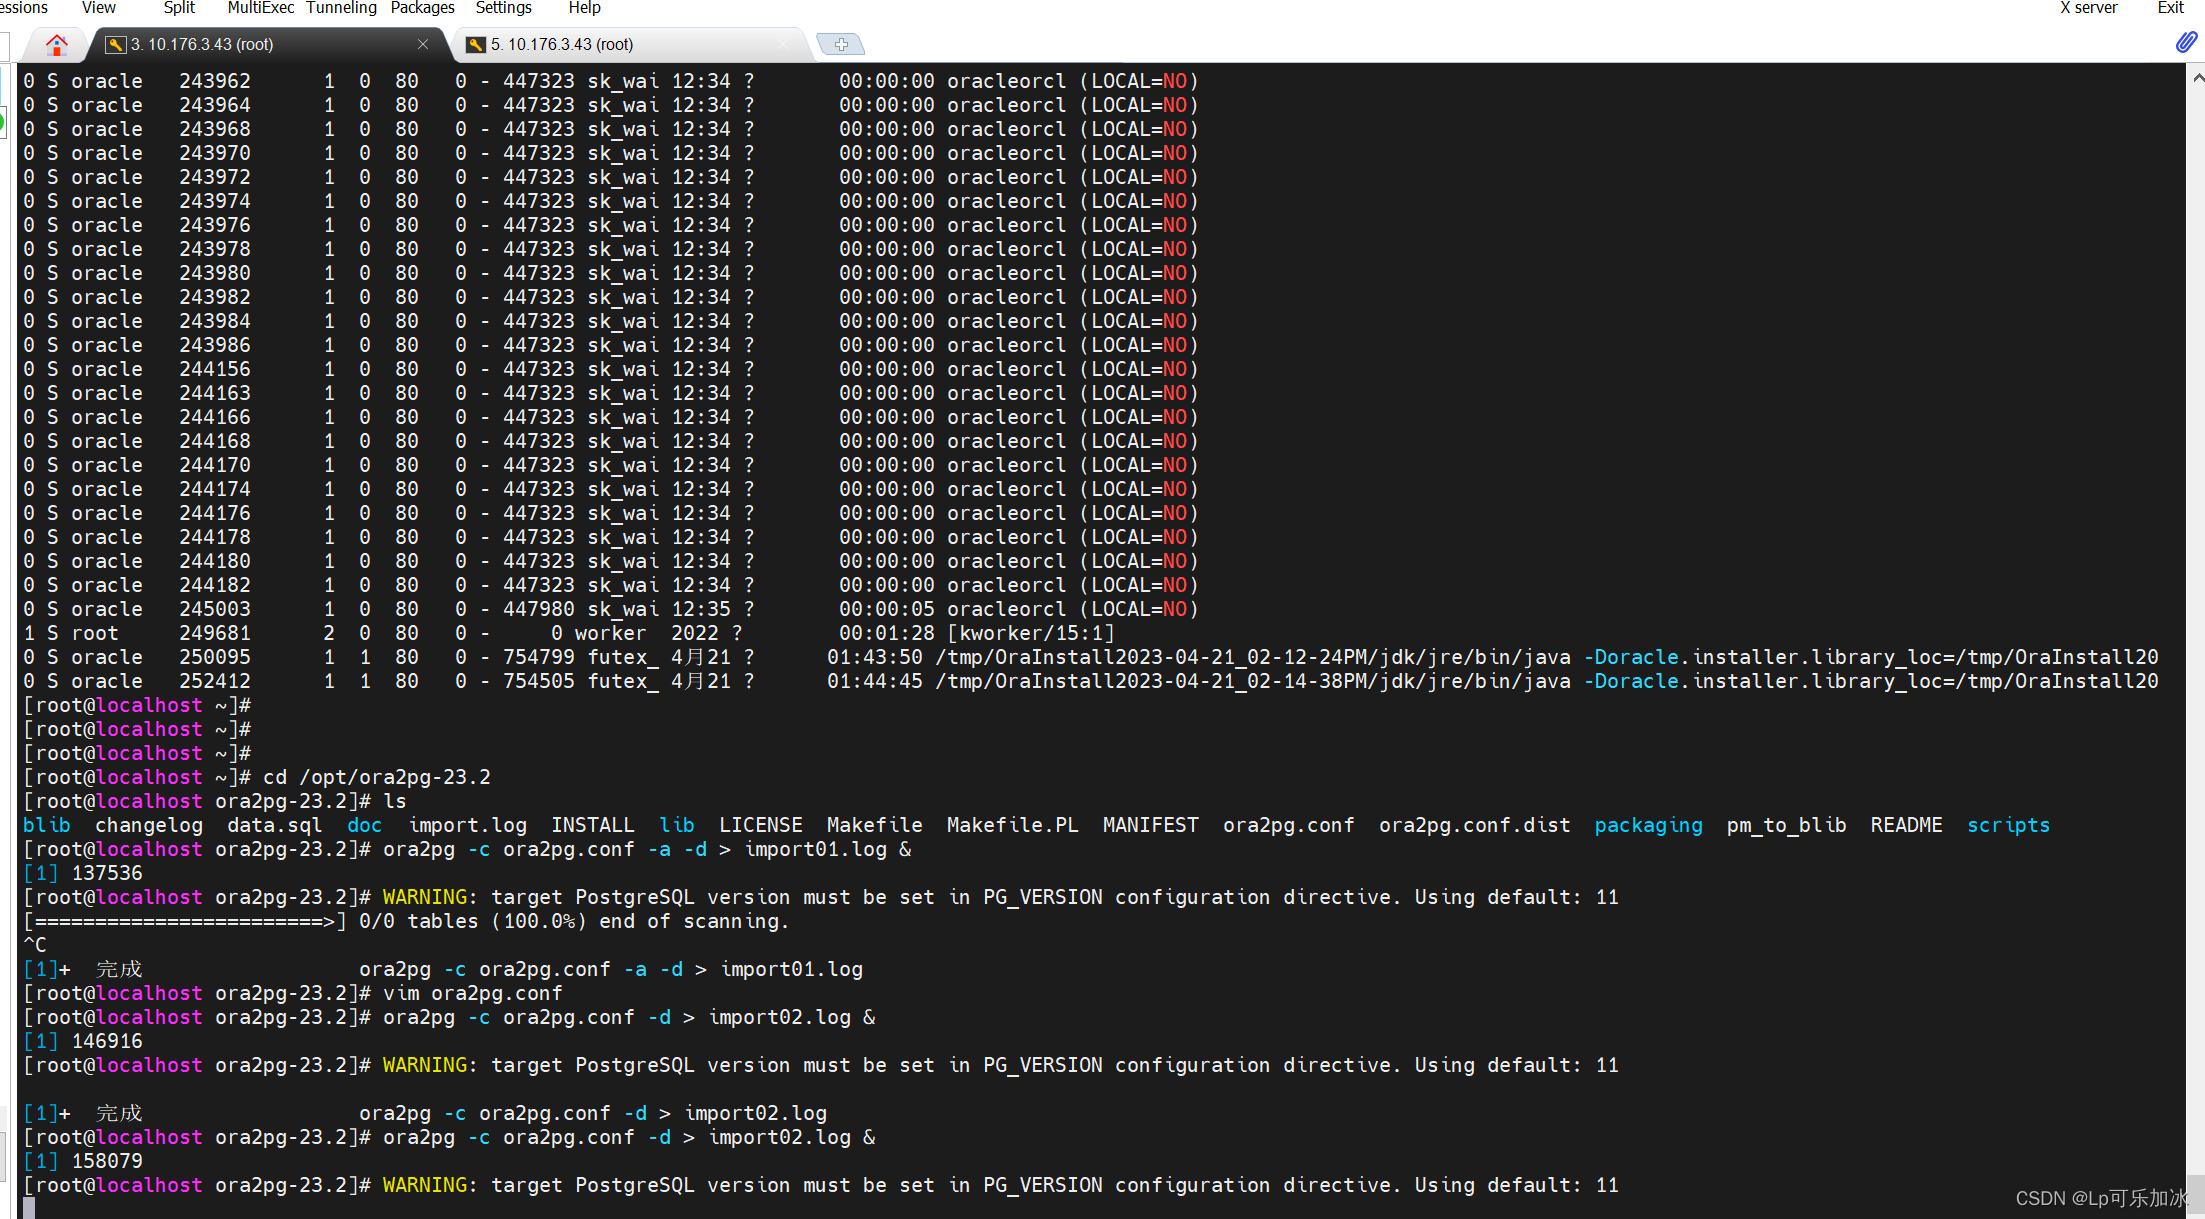Screen dimensions: 2205x1219
Task: Open the Help menu
Action: pos(584,8)
